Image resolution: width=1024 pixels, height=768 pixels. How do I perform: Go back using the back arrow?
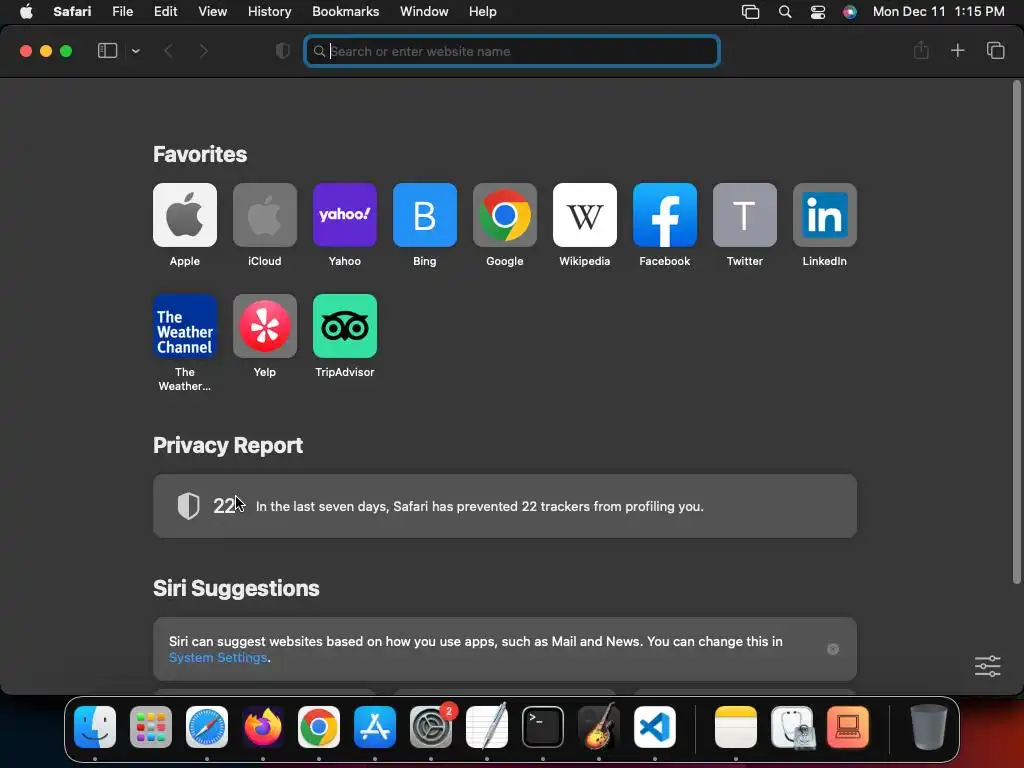coord(168,51)
